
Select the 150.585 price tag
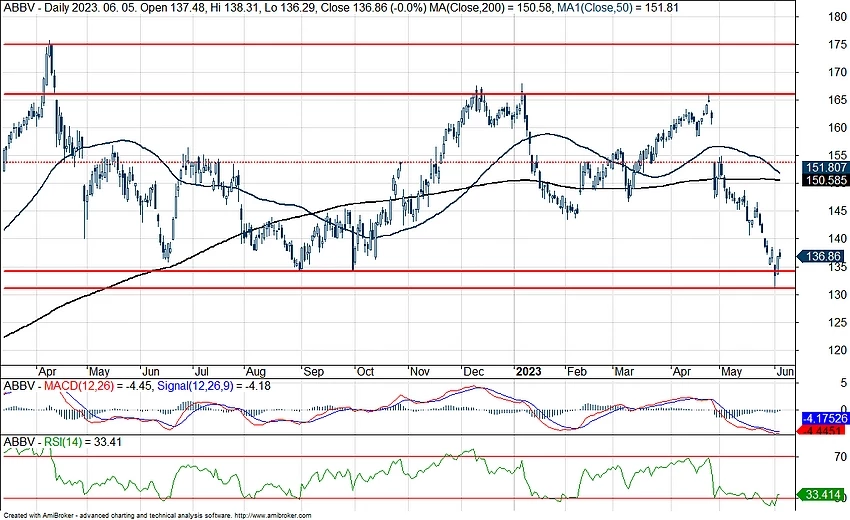[826, 180]
